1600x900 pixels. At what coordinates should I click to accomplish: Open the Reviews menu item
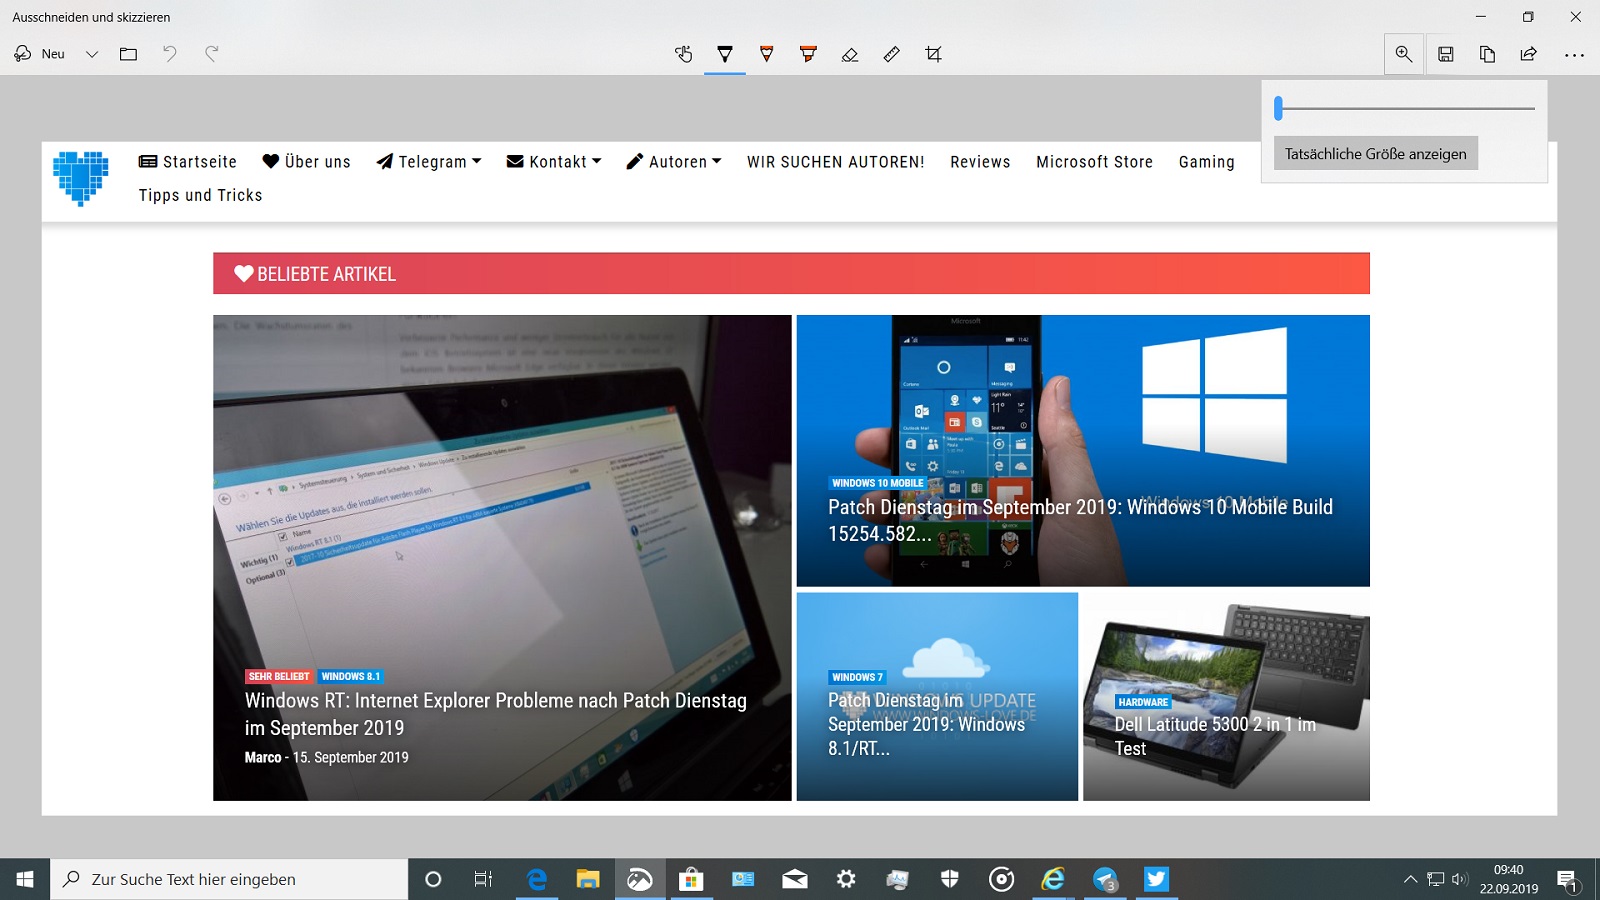point(980,162)
